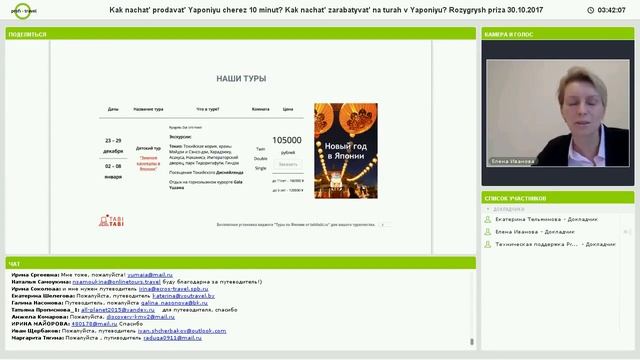Click the Елена Иванова name label on the video
The height and width of the screenshot is (360, 640).
coord(513,161)
